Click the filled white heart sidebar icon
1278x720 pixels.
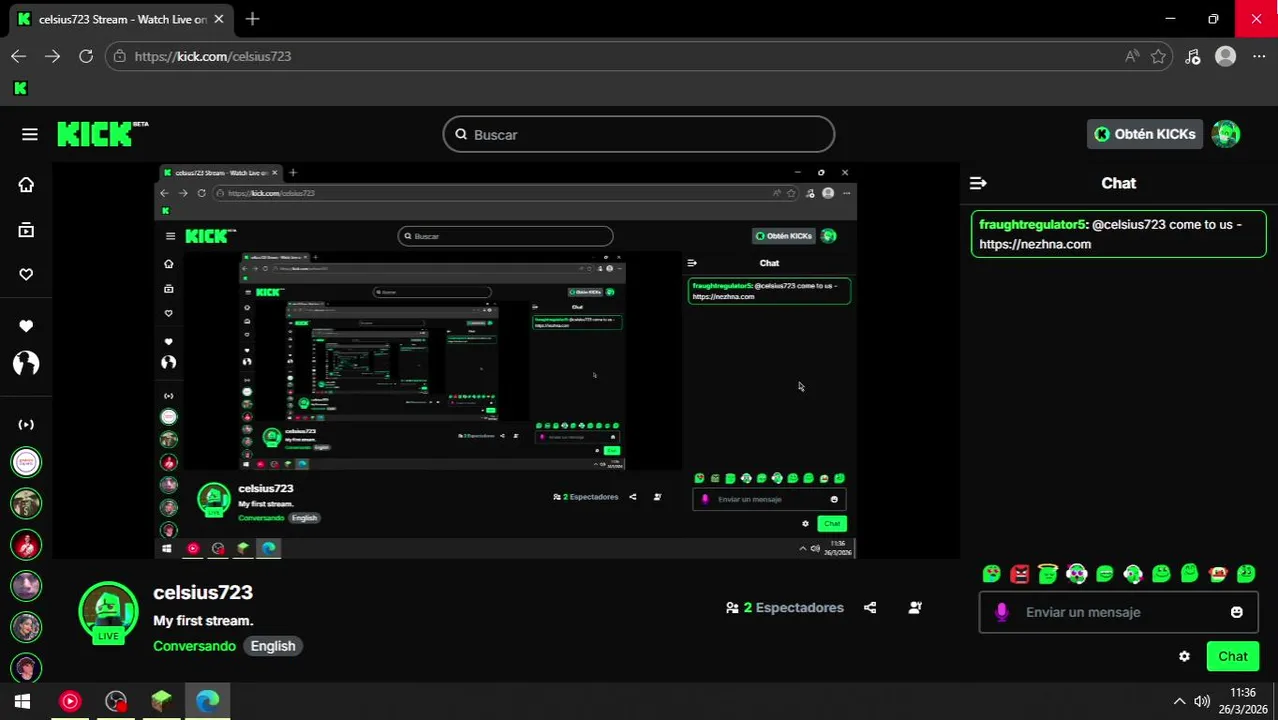point(26,326)
